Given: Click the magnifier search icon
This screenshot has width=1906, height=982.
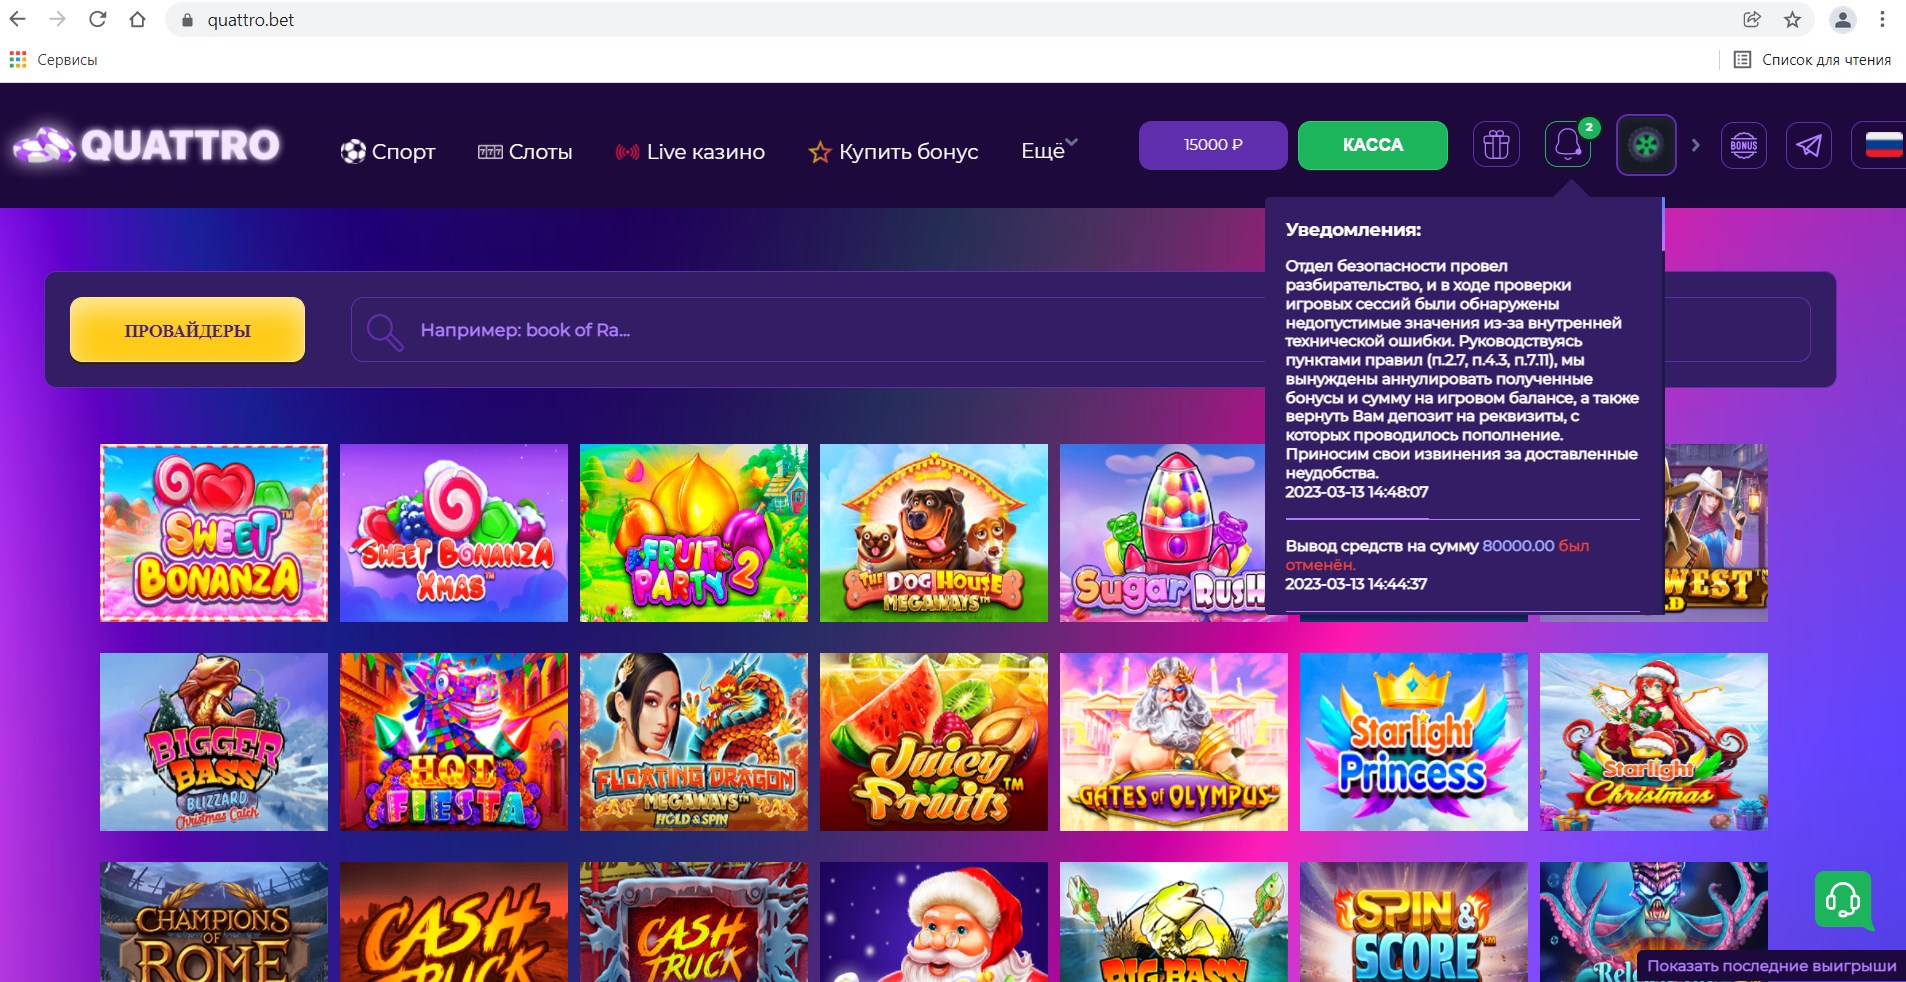Looking at the screenshot, I should [x=384, y=331].
